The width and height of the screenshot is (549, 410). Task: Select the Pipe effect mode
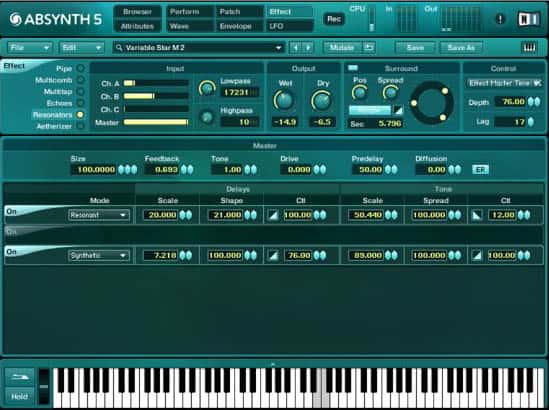(80, 68)
